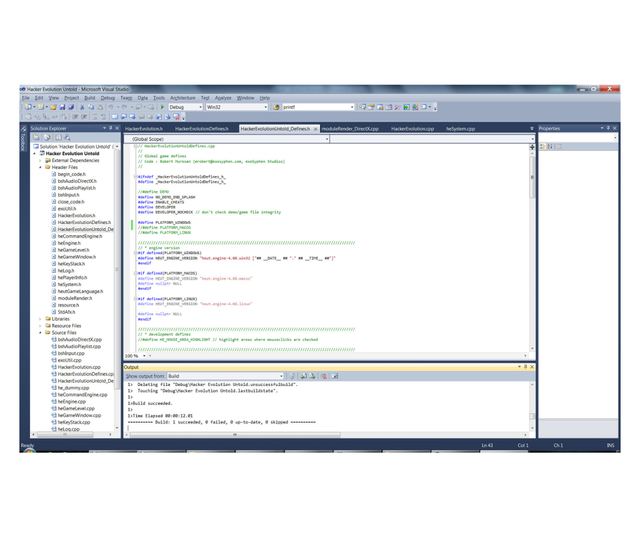Collapse the Source Files folder
The image size is (640, 538).
coord(40,333)
